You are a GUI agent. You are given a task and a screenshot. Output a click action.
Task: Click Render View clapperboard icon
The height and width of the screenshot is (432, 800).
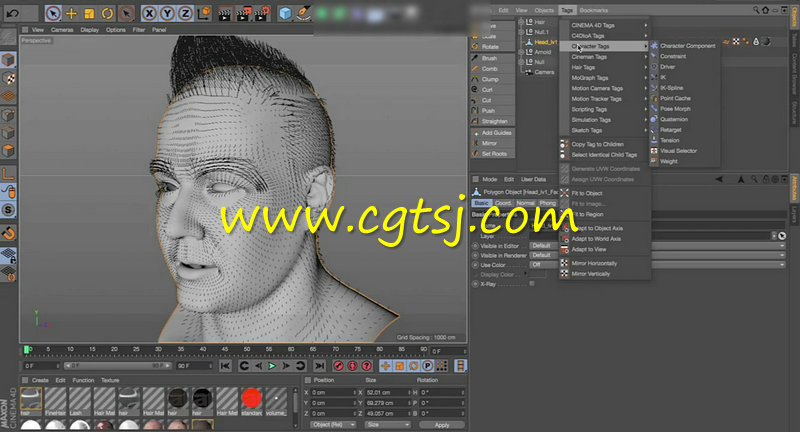pos(224,14)
